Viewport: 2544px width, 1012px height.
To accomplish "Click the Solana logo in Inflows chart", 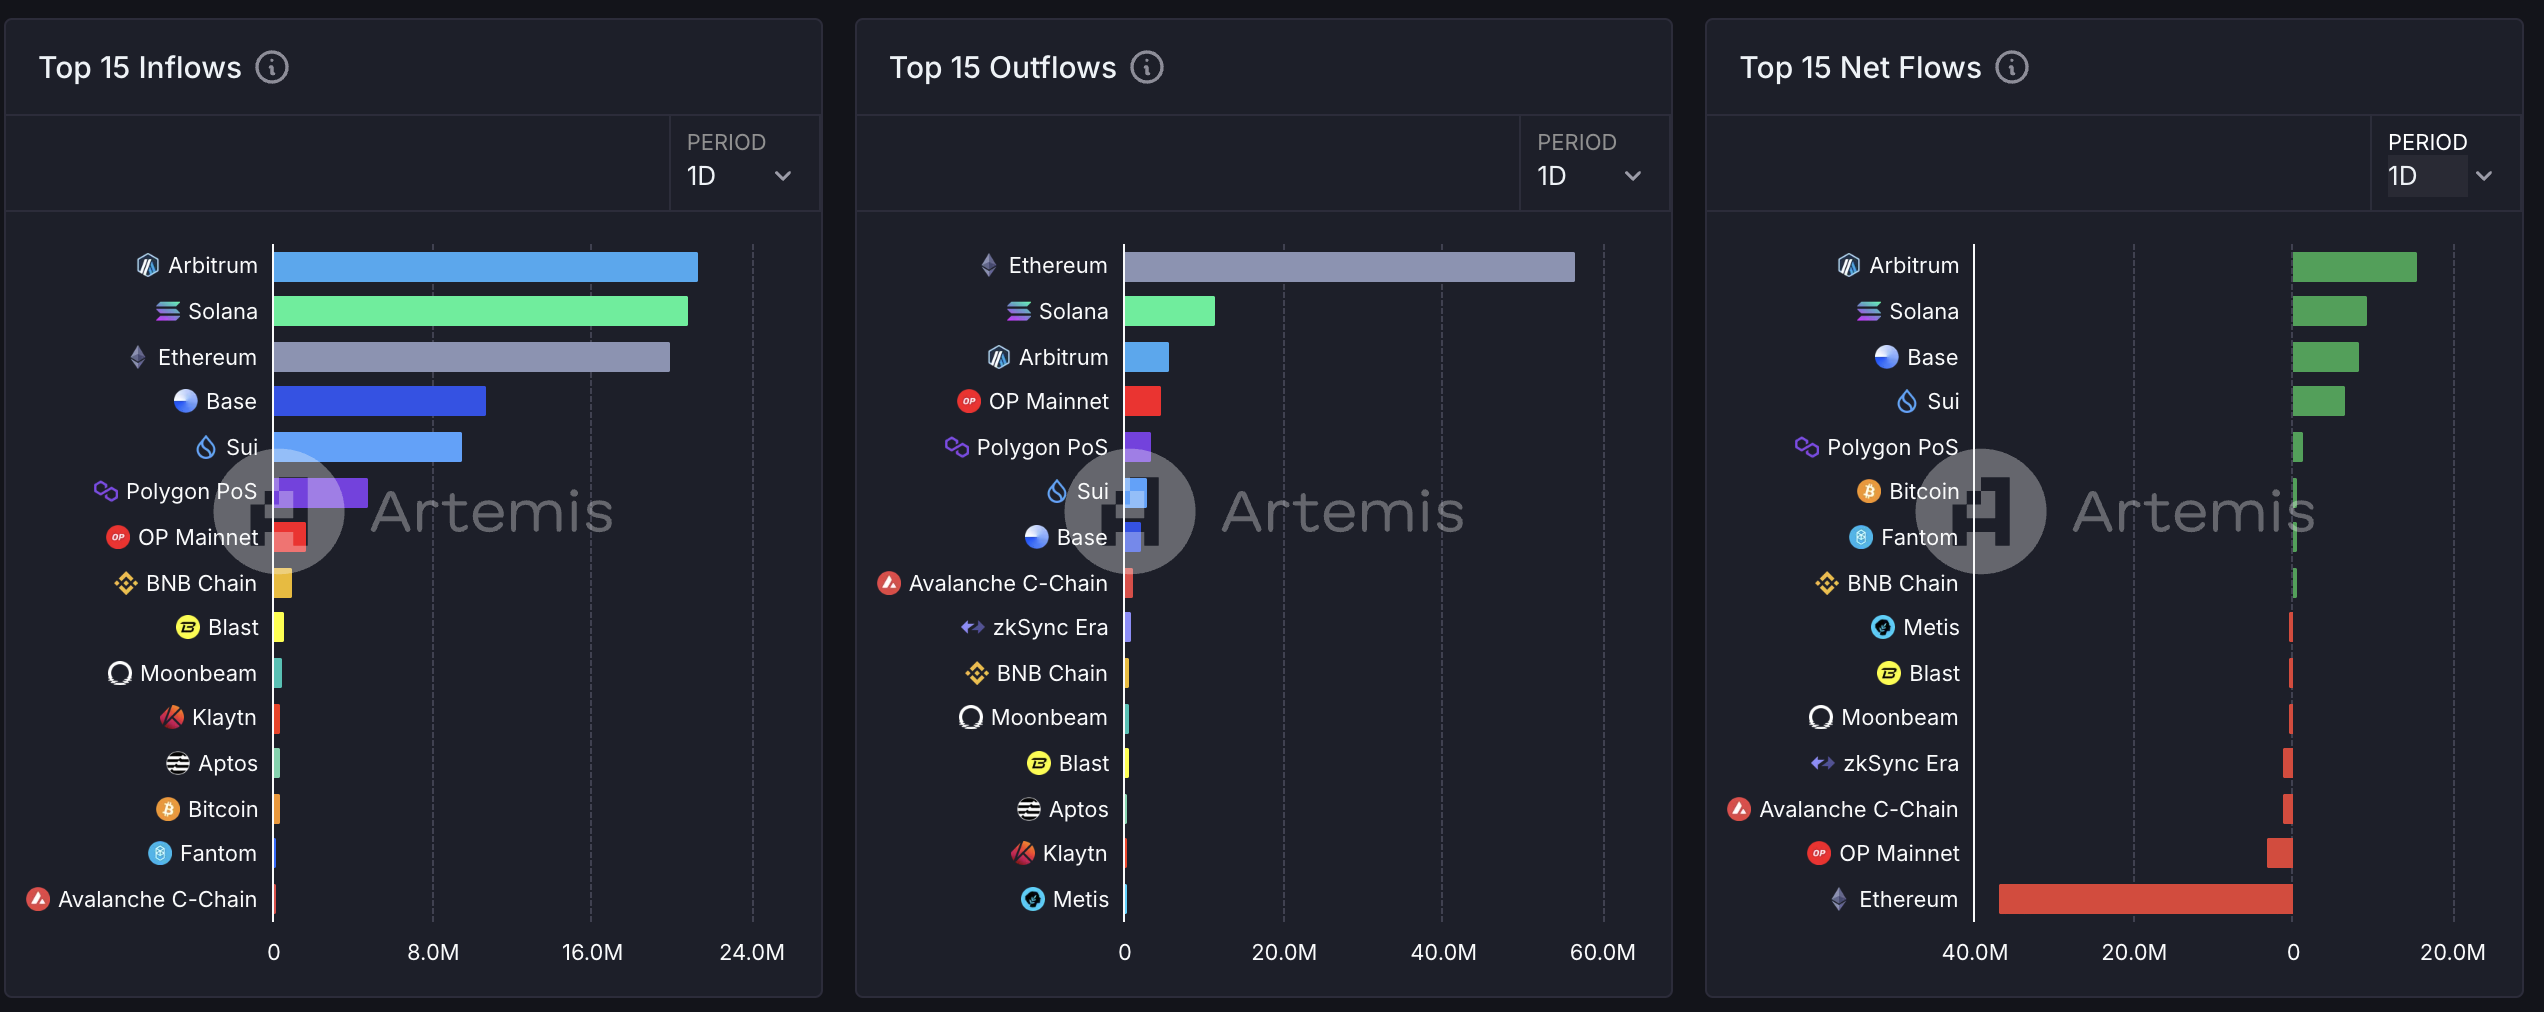I will [x=168, y=312].
